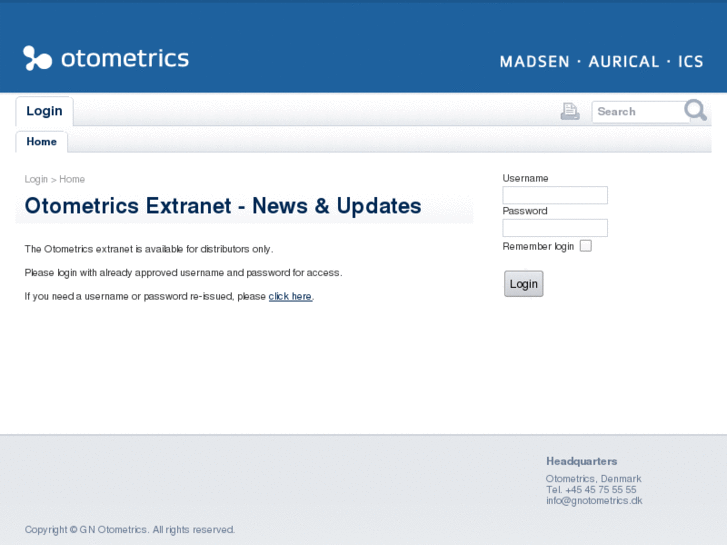The image size is (727, 545).
Task: Click the Remember login label text
Action: [538, 246]
